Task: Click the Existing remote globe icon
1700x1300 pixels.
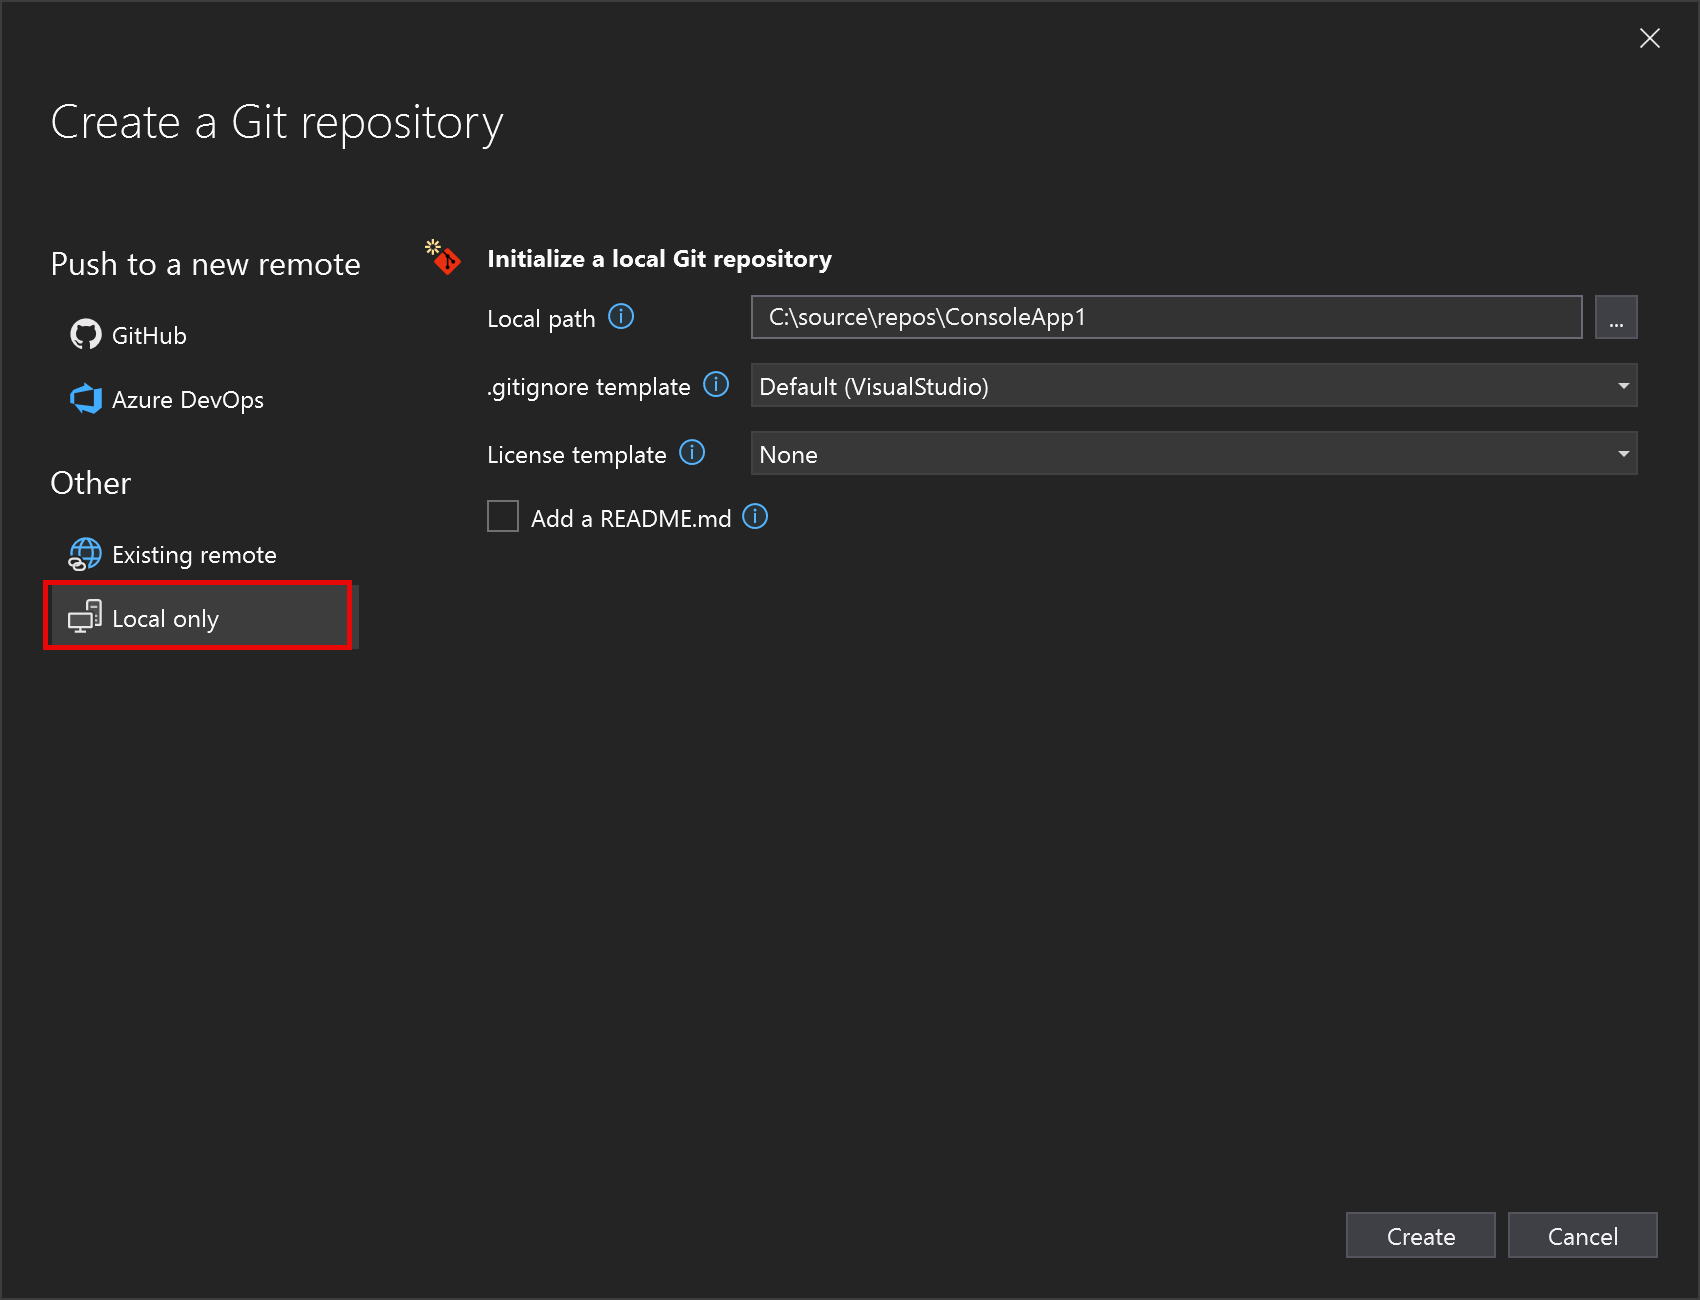Action: pos(85,554)
